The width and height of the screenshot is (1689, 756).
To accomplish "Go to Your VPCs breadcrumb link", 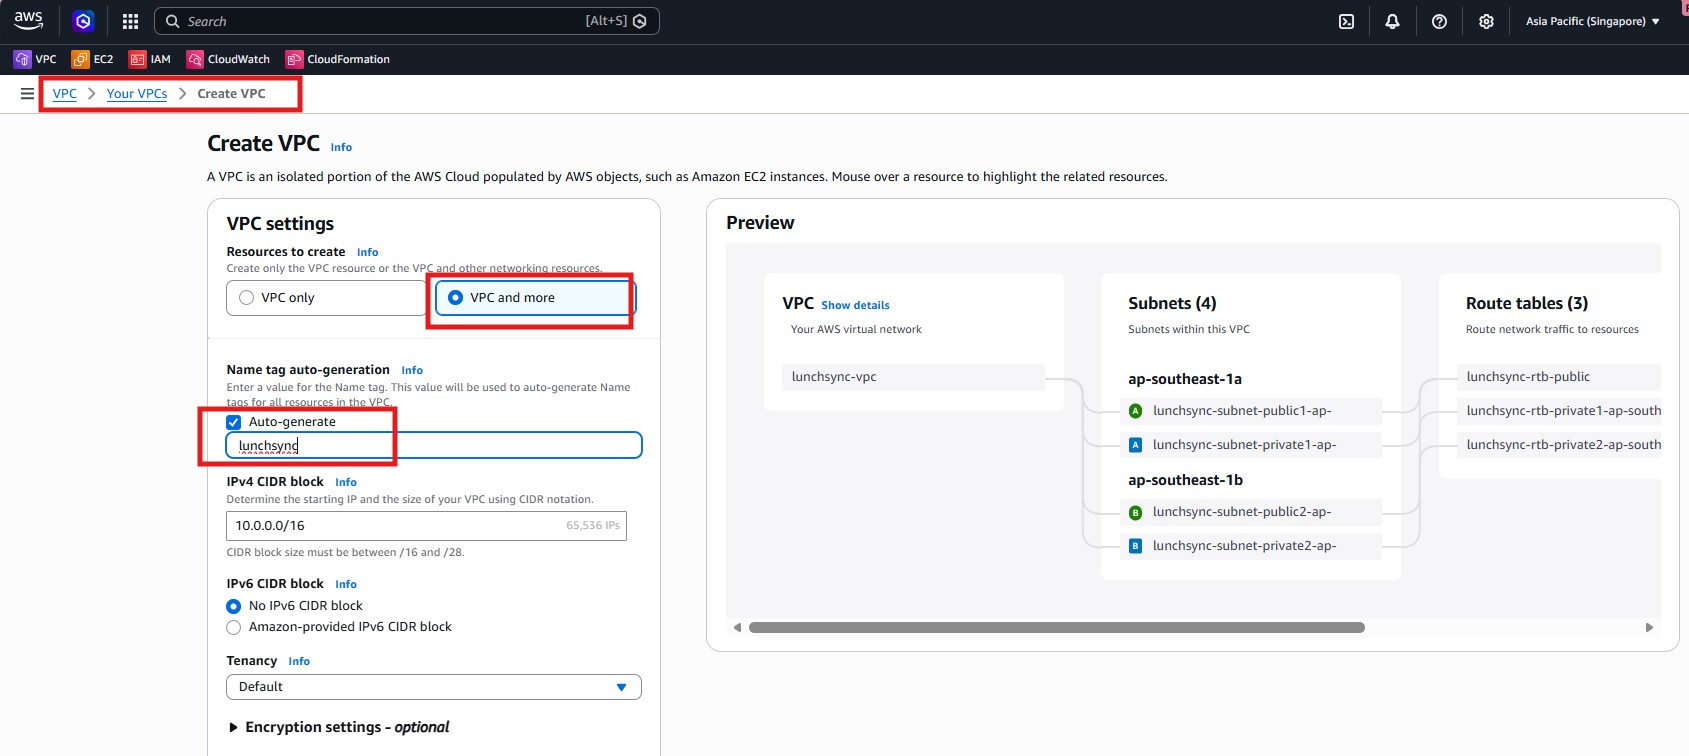I will click(x=137, y=94).
